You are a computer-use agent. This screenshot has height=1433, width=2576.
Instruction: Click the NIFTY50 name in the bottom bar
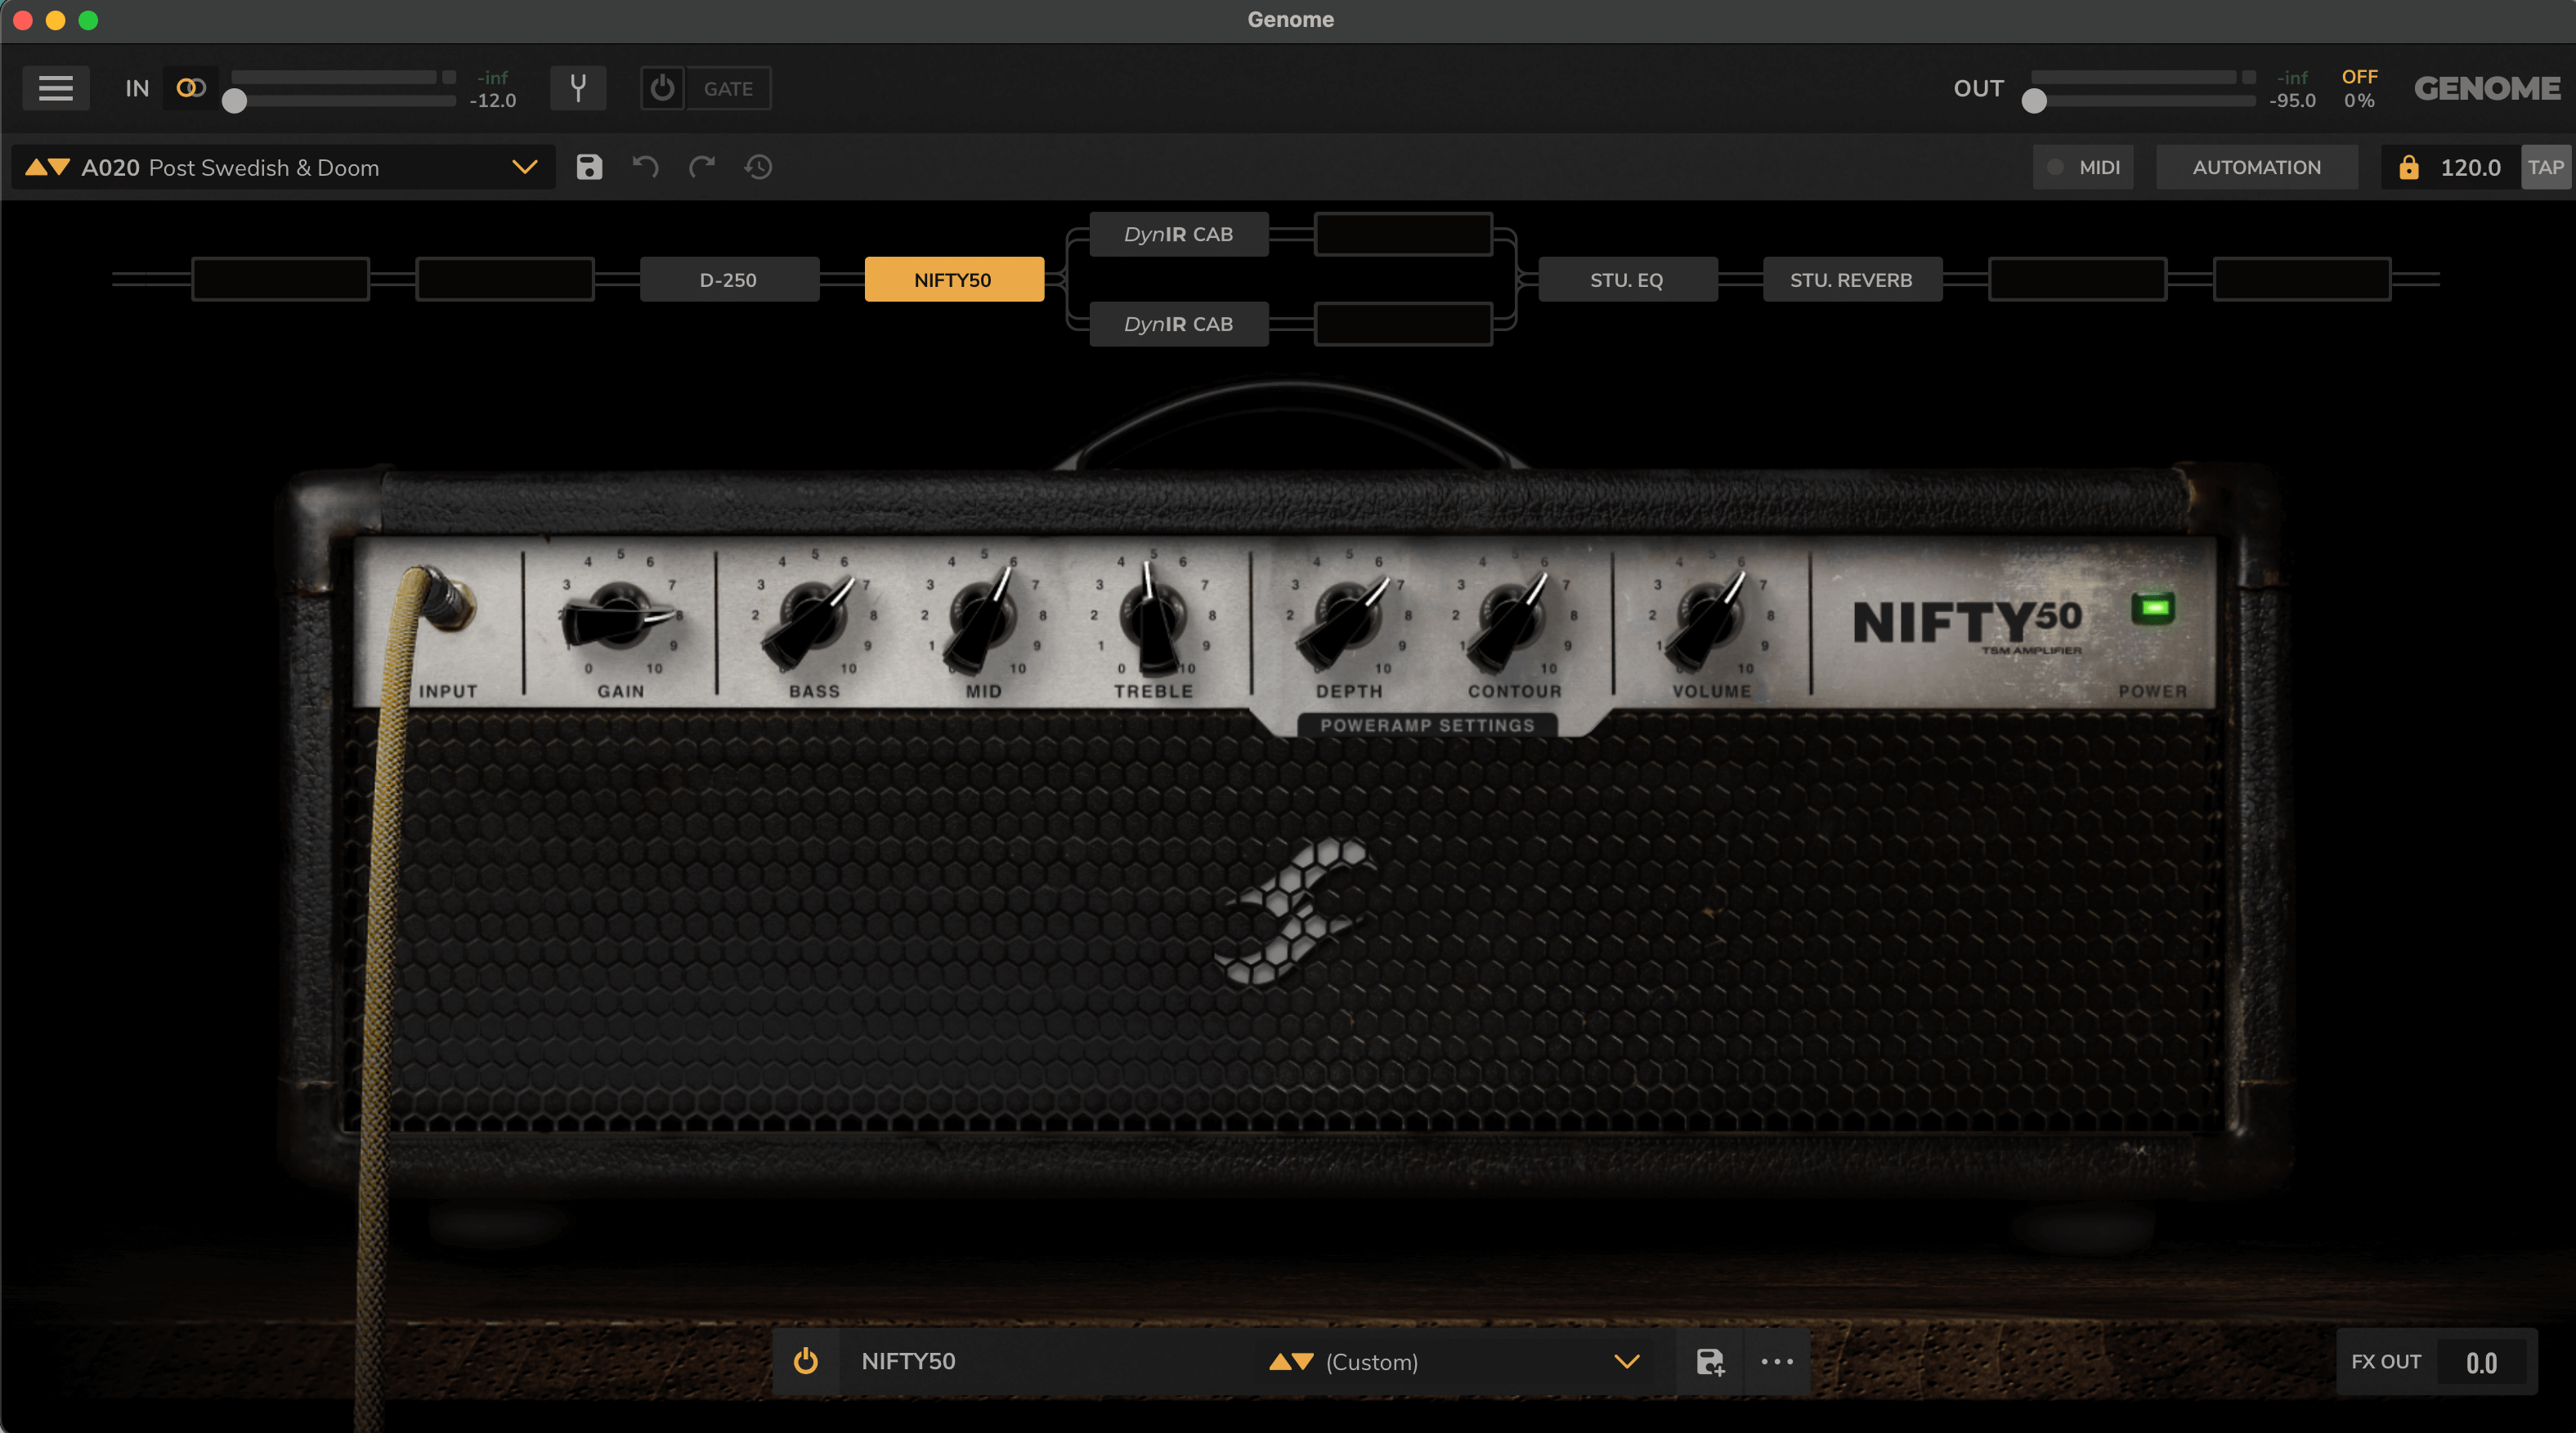click(x=908, y=1361)
